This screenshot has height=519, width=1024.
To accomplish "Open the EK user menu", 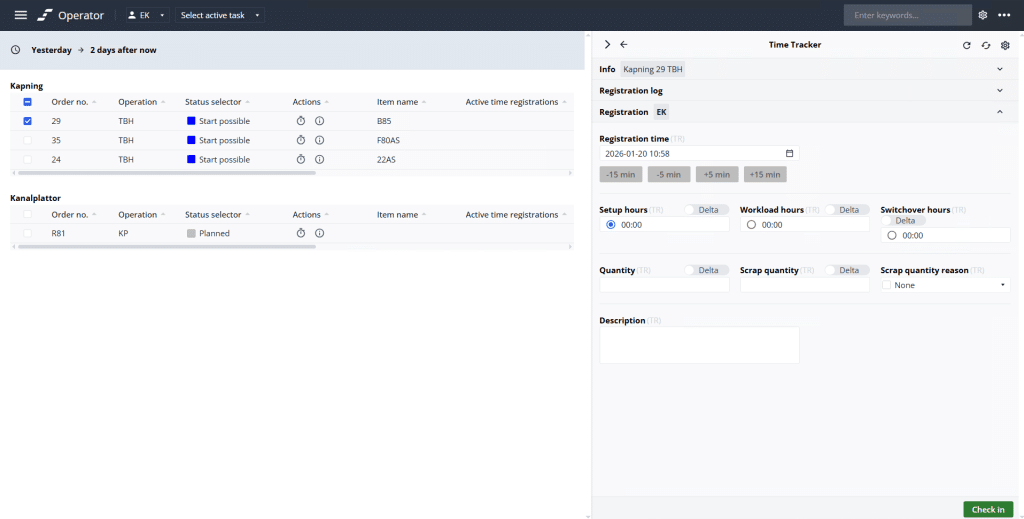I will point(146,15).
